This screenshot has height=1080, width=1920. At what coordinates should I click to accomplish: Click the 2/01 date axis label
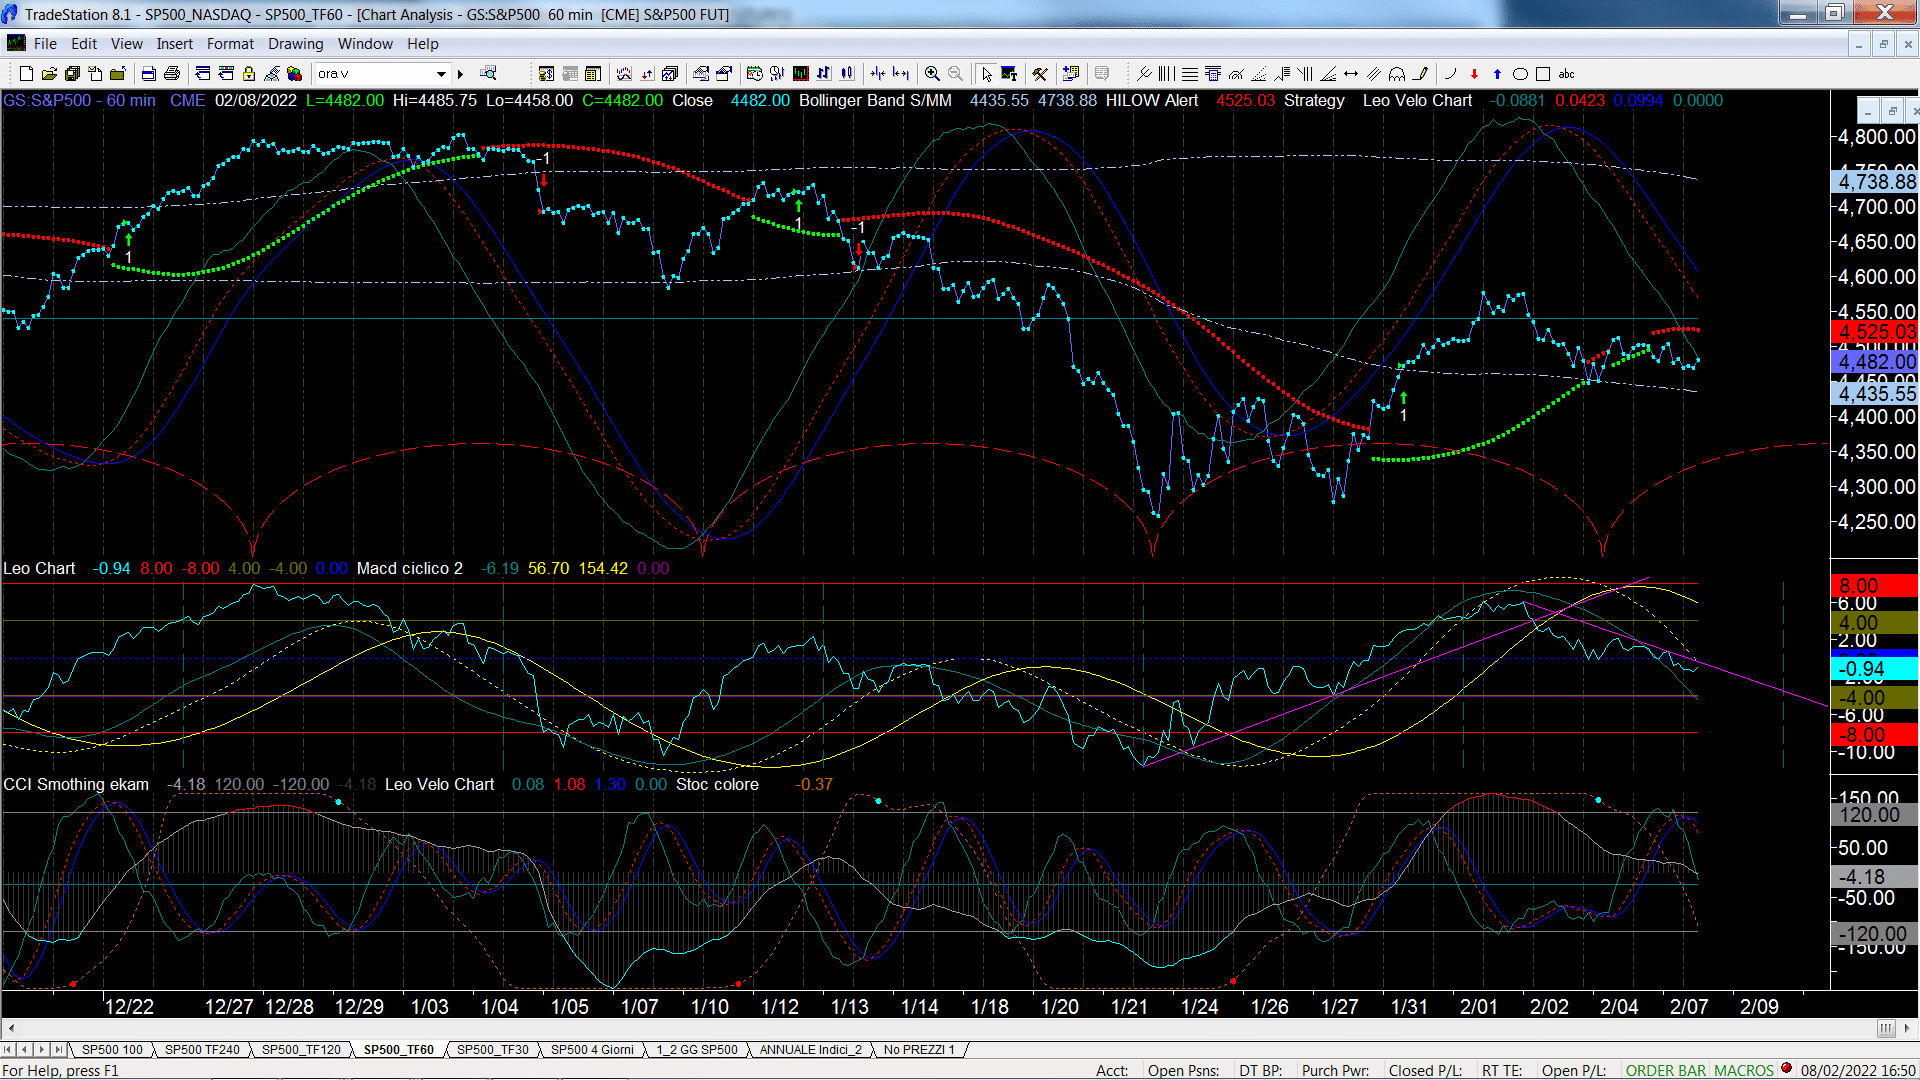click(x=1479, y=1007)
